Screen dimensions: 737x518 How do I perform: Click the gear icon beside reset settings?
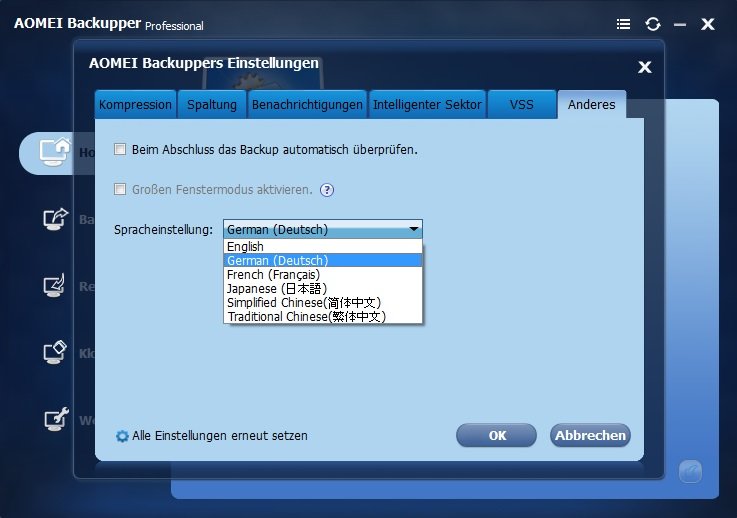tap(122, 436)
